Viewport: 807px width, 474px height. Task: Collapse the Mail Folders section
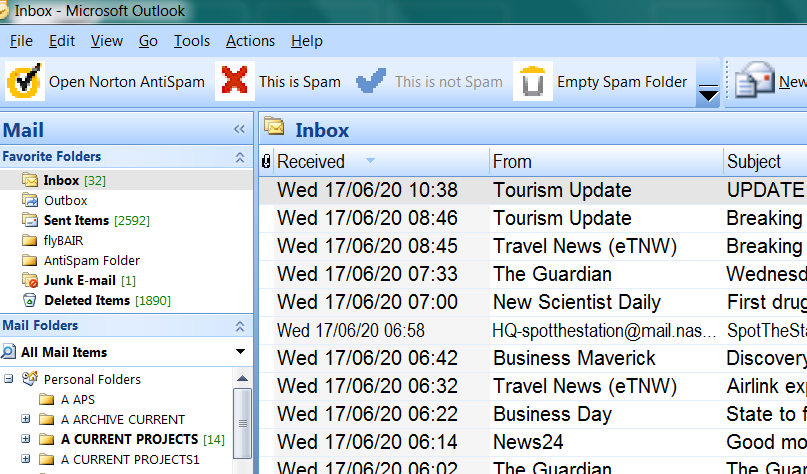(240, 326)
